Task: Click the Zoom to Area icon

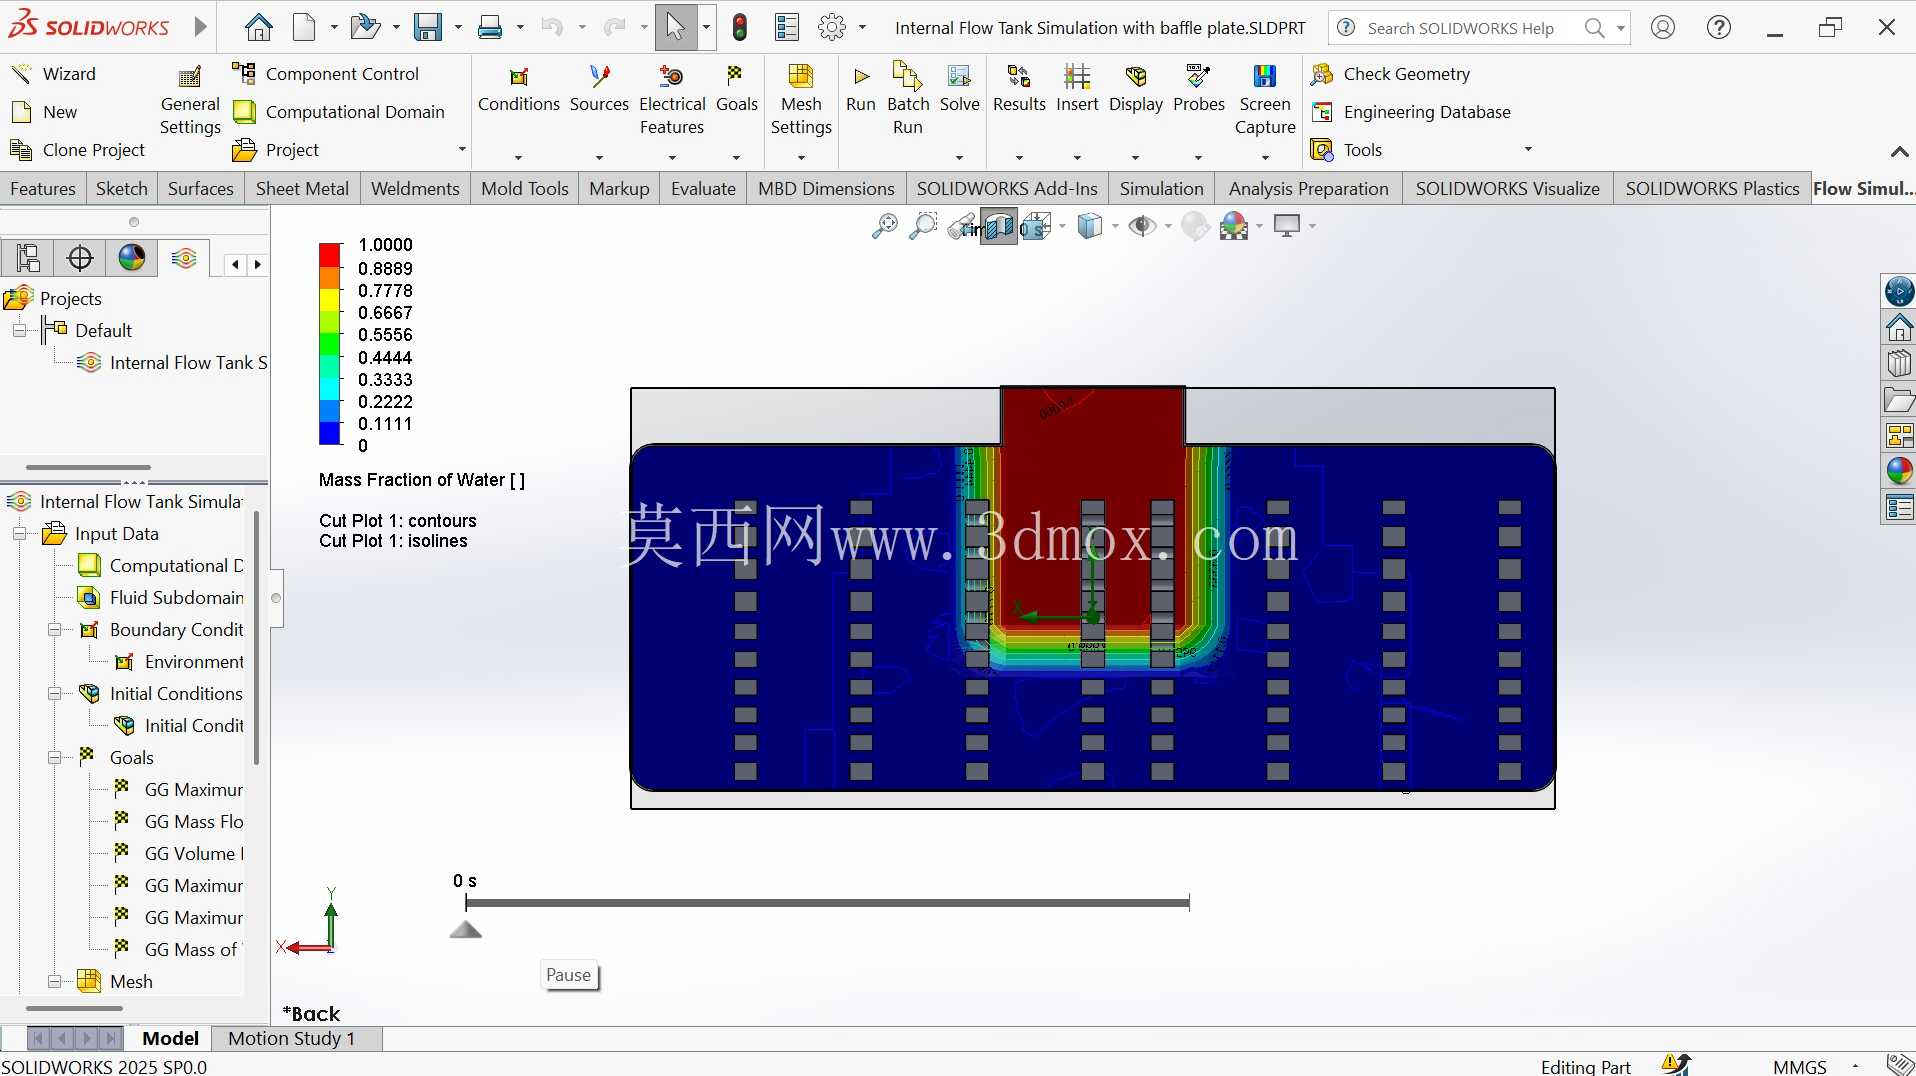Action: point(923,227)
